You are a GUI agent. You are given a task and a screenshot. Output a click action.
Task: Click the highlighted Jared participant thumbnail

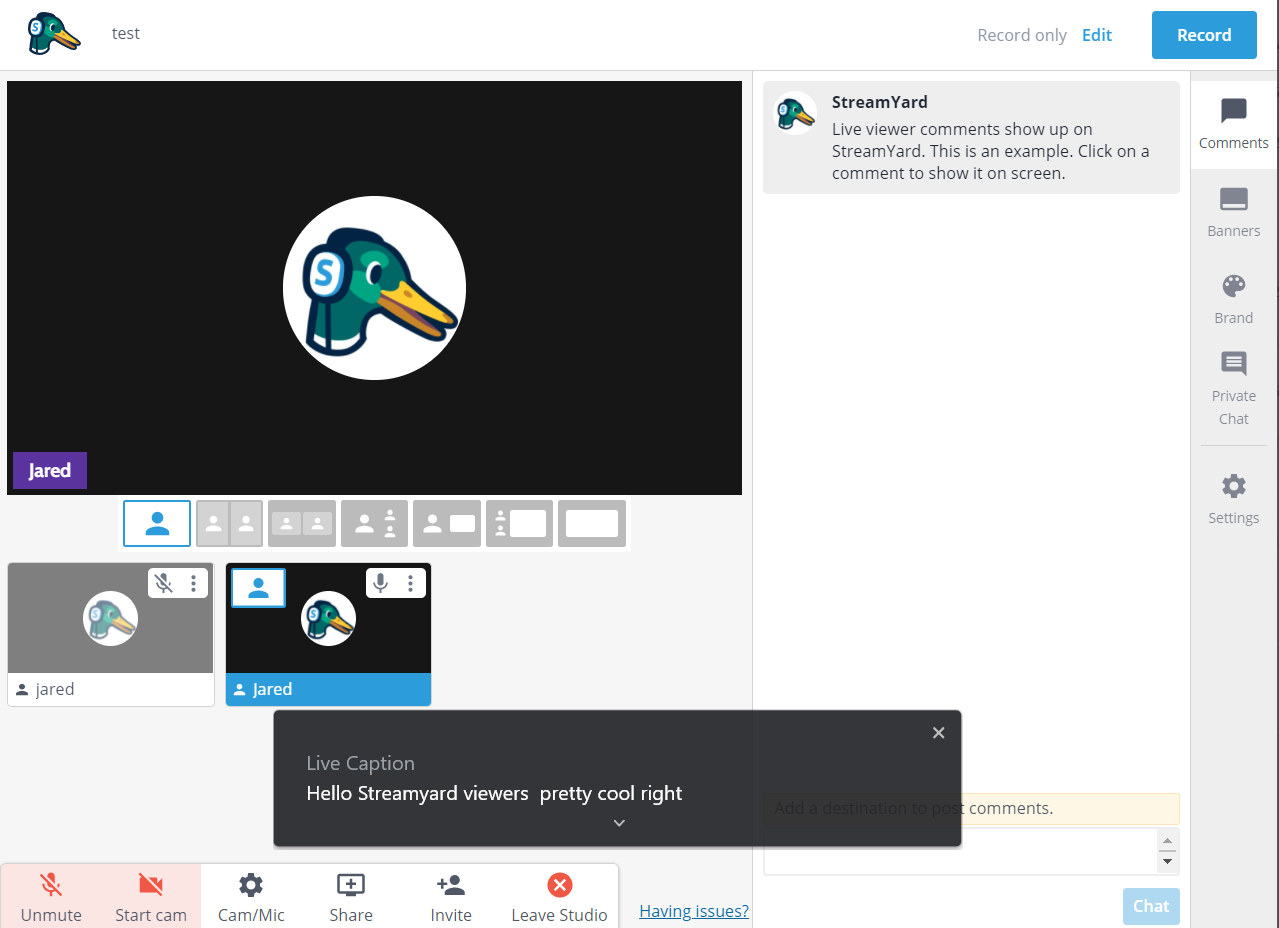328,634
